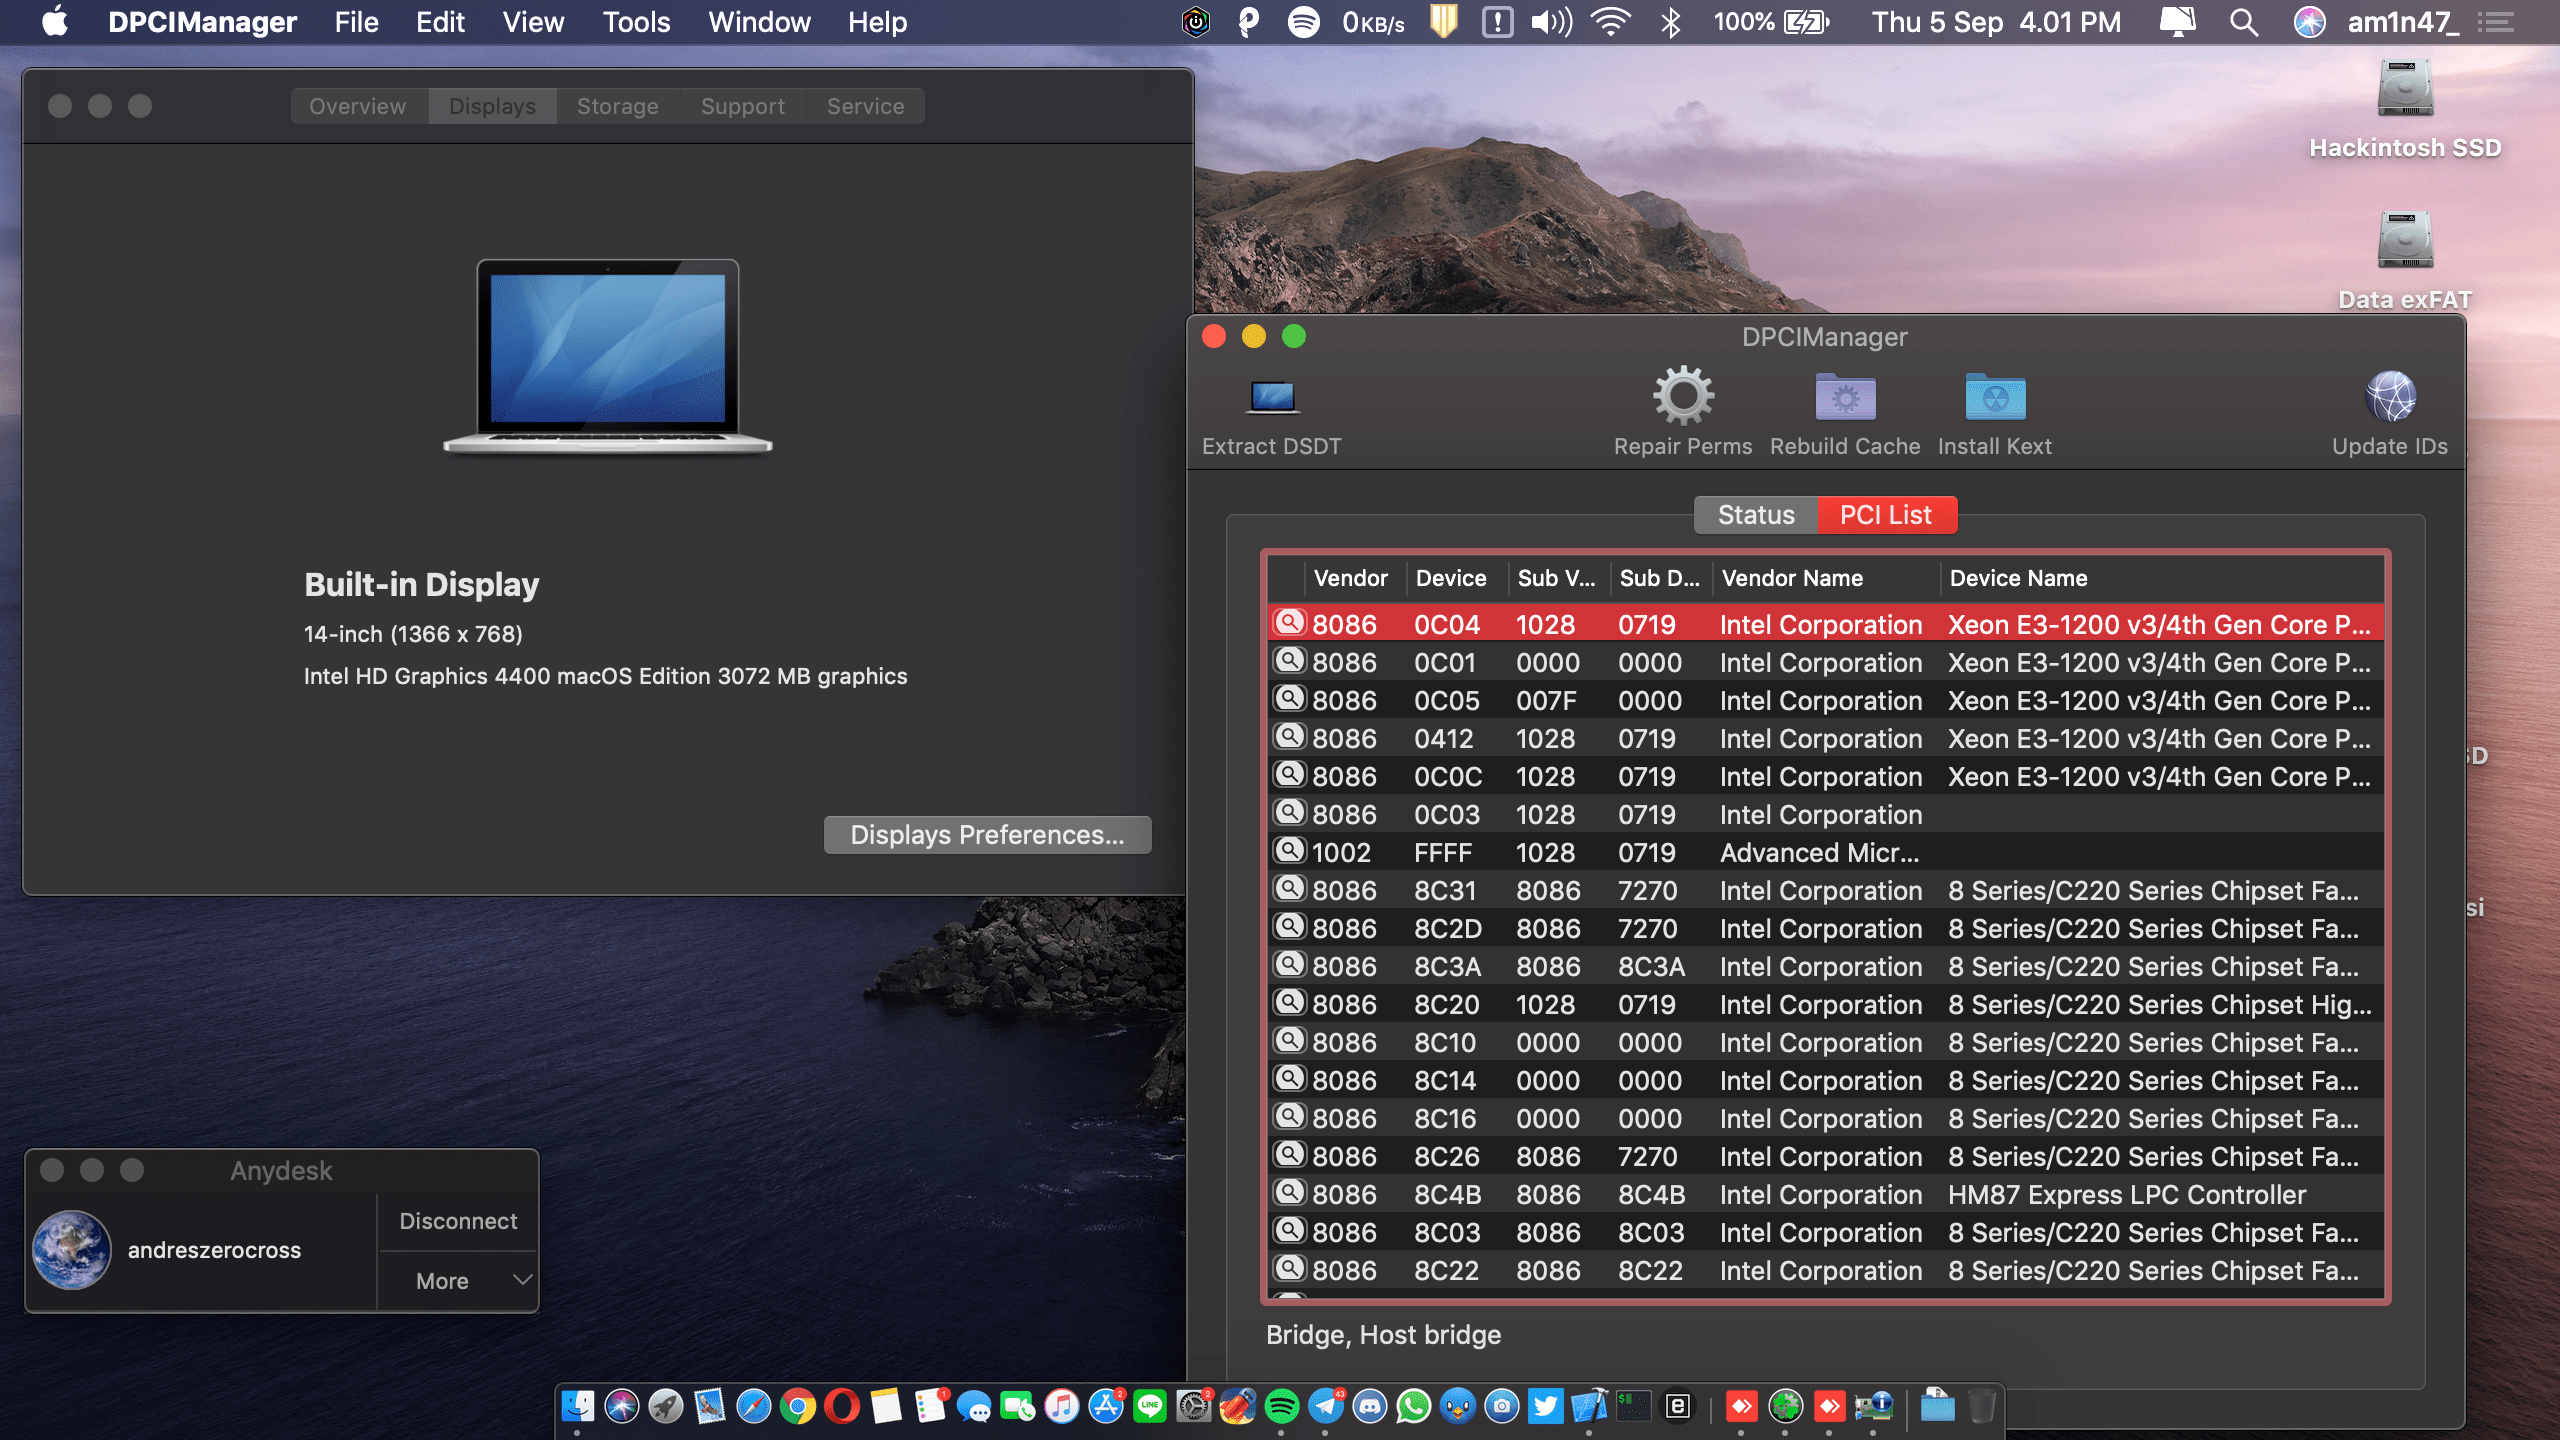2560x1440 pixels.
Task: Select the row with device ID FFFF
Action: click(1826, 853)
